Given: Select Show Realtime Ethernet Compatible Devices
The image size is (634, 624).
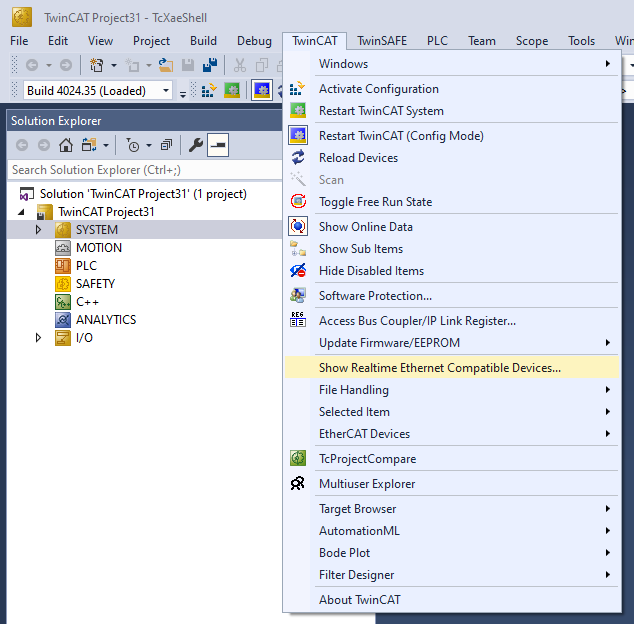Looking at the screenshot, I should (x=439, y=368).
